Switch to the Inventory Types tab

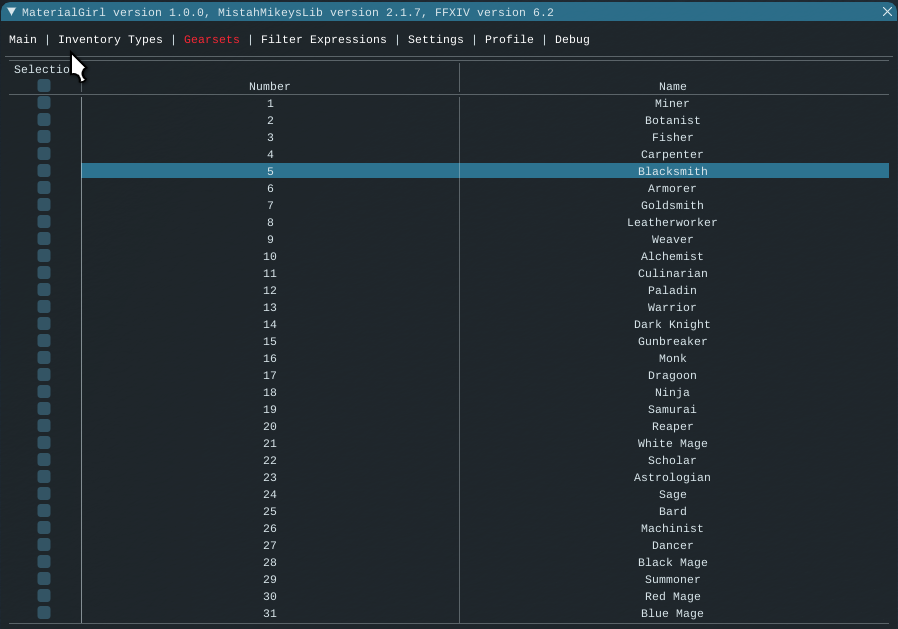pos(110,40)
